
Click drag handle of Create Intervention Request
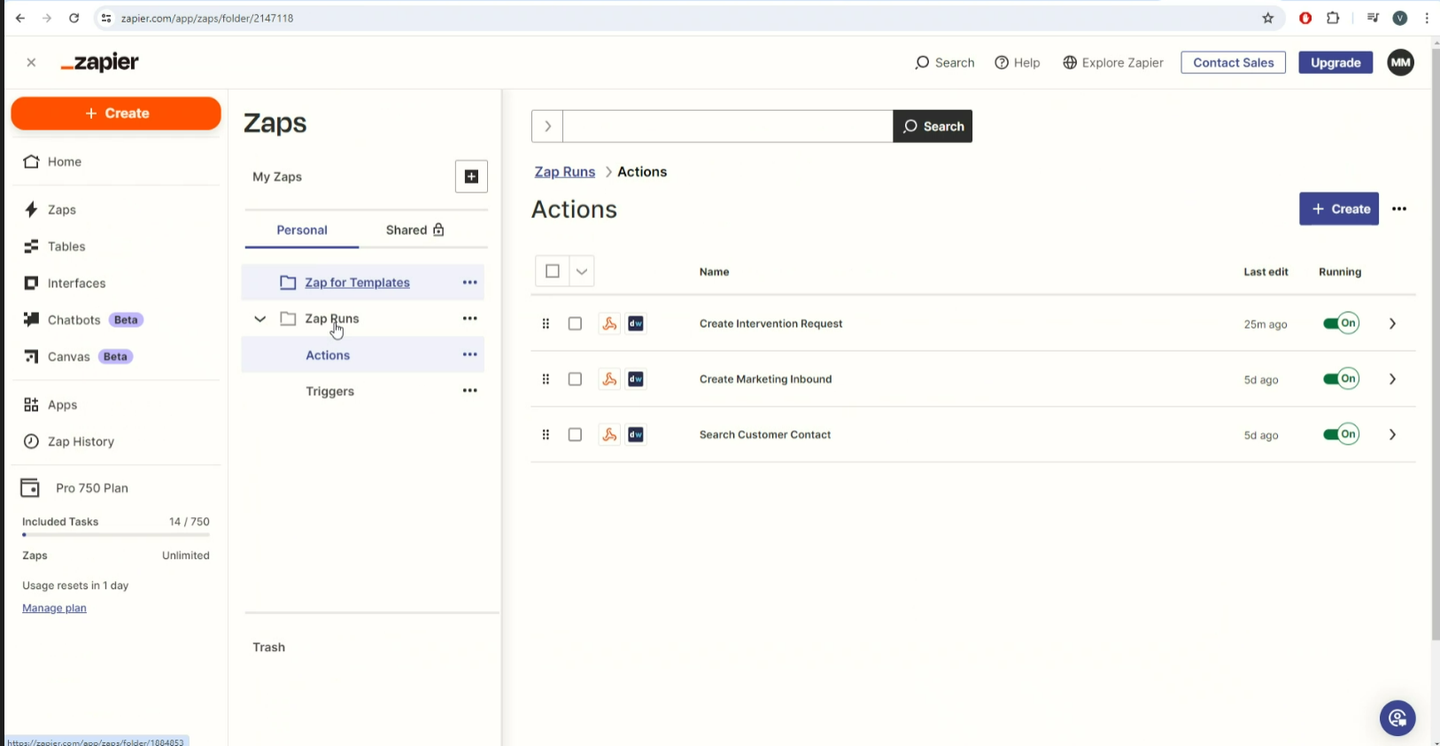(x=545, y=323)
